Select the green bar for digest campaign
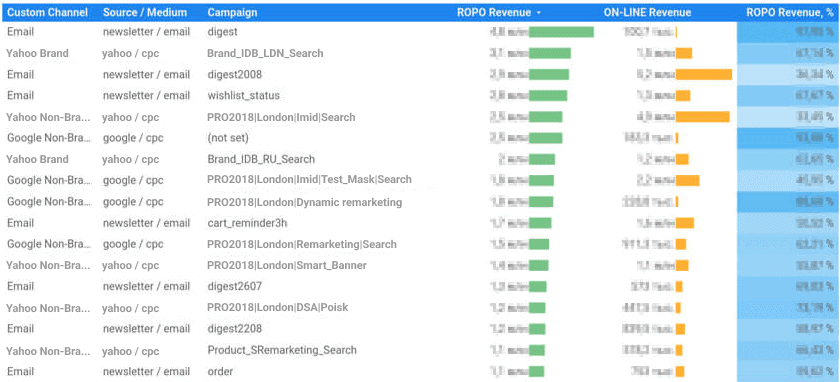 pos(561,32)
